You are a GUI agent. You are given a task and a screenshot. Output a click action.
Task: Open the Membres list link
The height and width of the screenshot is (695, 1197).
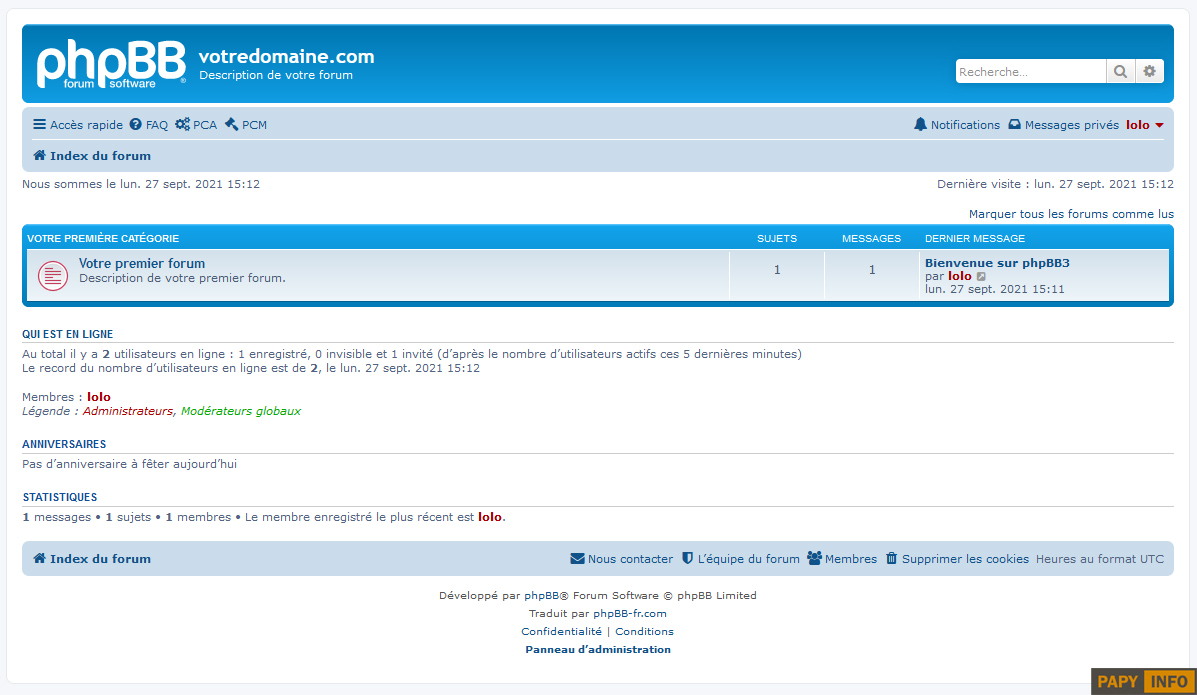point(850,559)
